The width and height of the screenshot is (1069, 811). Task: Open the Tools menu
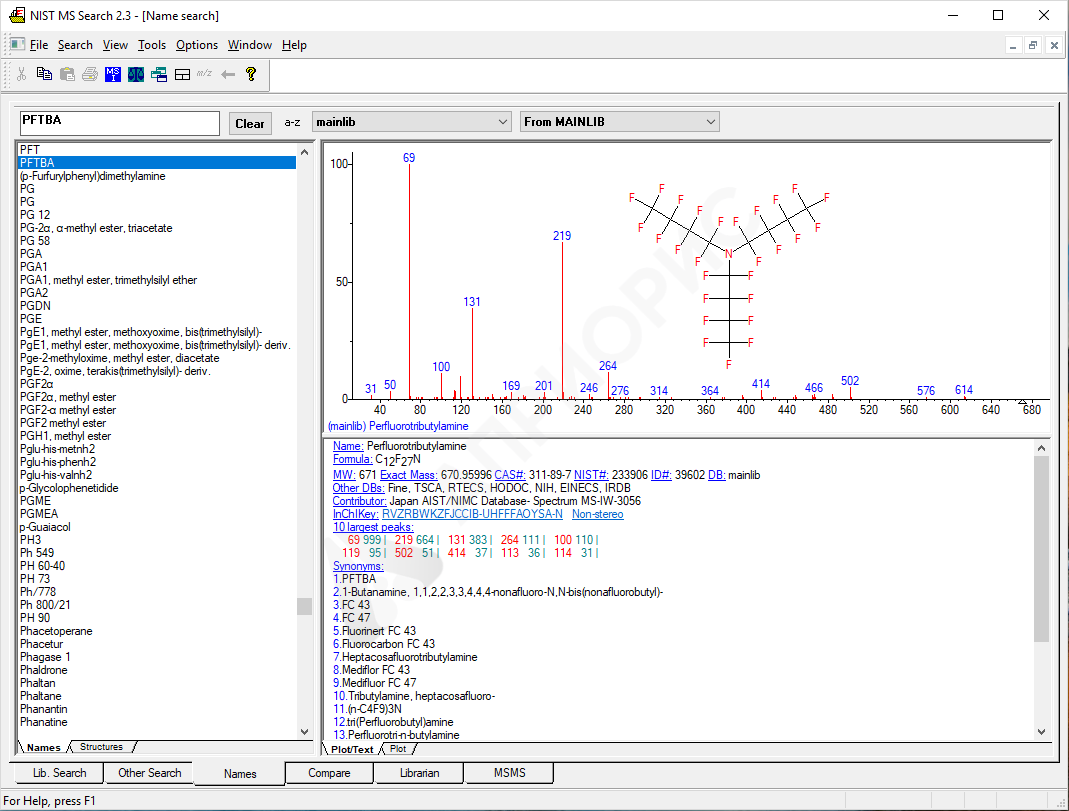152,45
